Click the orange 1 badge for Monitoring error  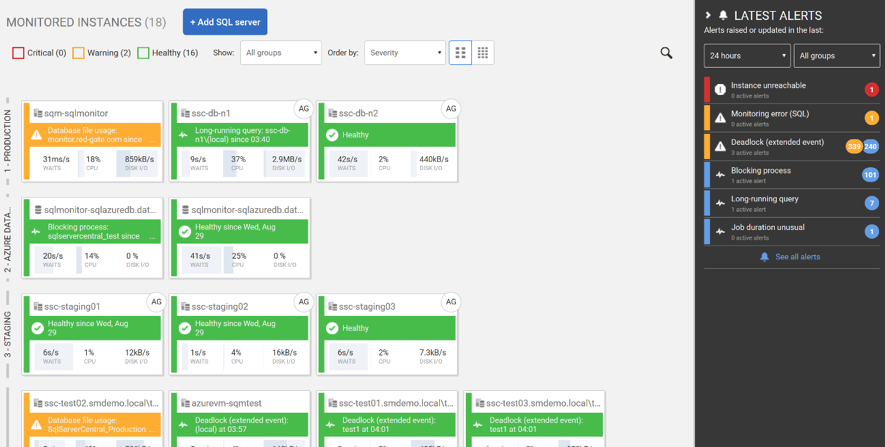click(871, 118)
